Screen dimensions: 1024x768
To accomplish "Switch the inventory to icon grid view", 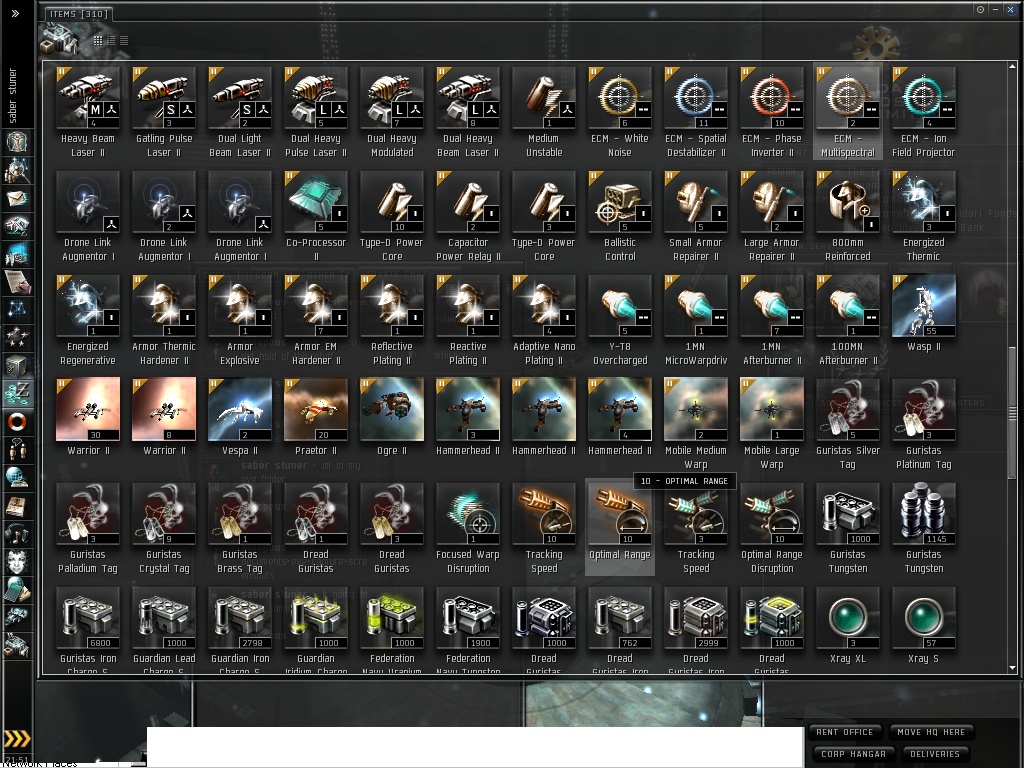I will (98, 40).
